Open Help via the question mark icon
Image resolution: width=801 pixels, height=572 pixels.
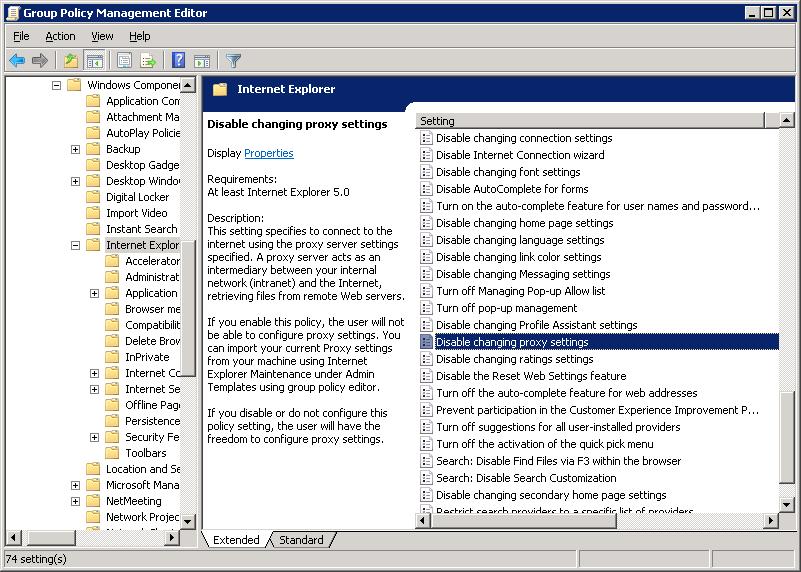pyautogui.click(x=178, y=61)
